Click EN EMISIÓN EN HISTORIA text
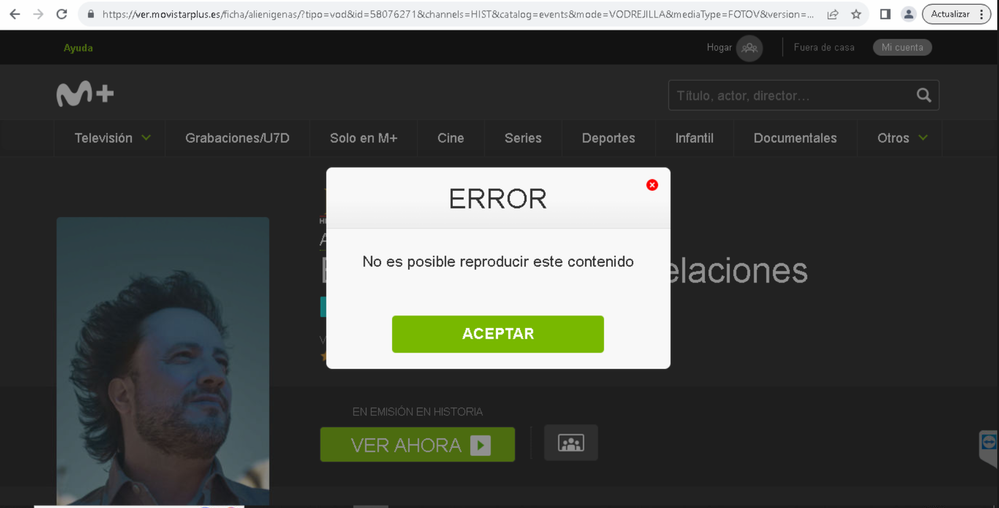Image resolution: width=999 pixels, height=508 pixels. pos(417,412)
